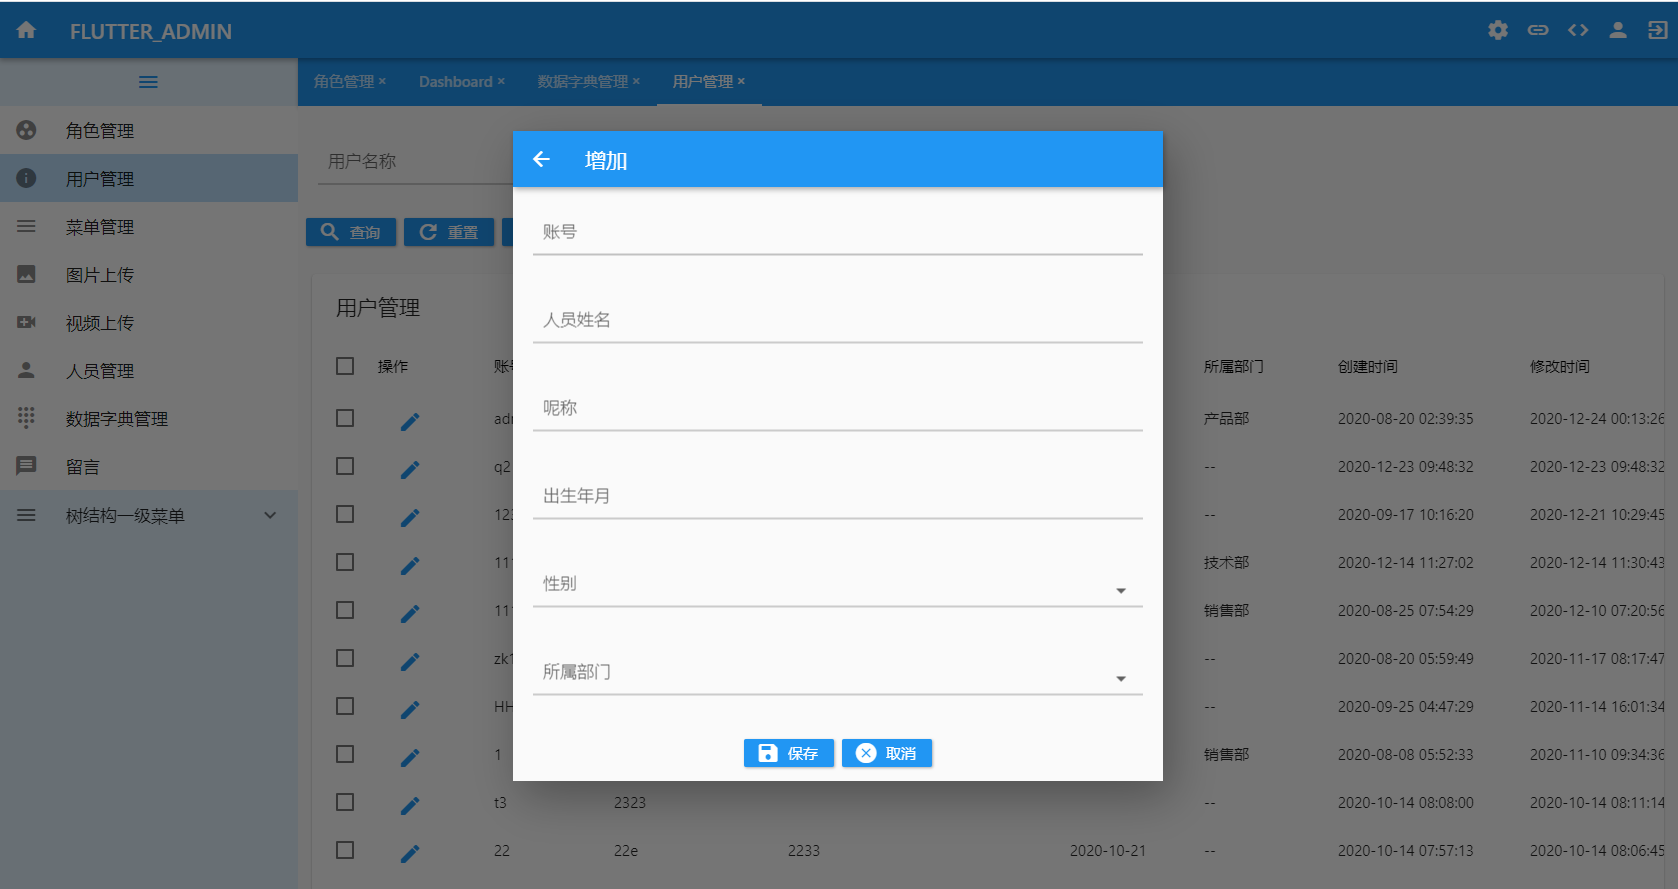Toggle the select-all checkbox in table header
Image resolution: width=1678 pixels, height=889 pixels.
coord(345,366)
